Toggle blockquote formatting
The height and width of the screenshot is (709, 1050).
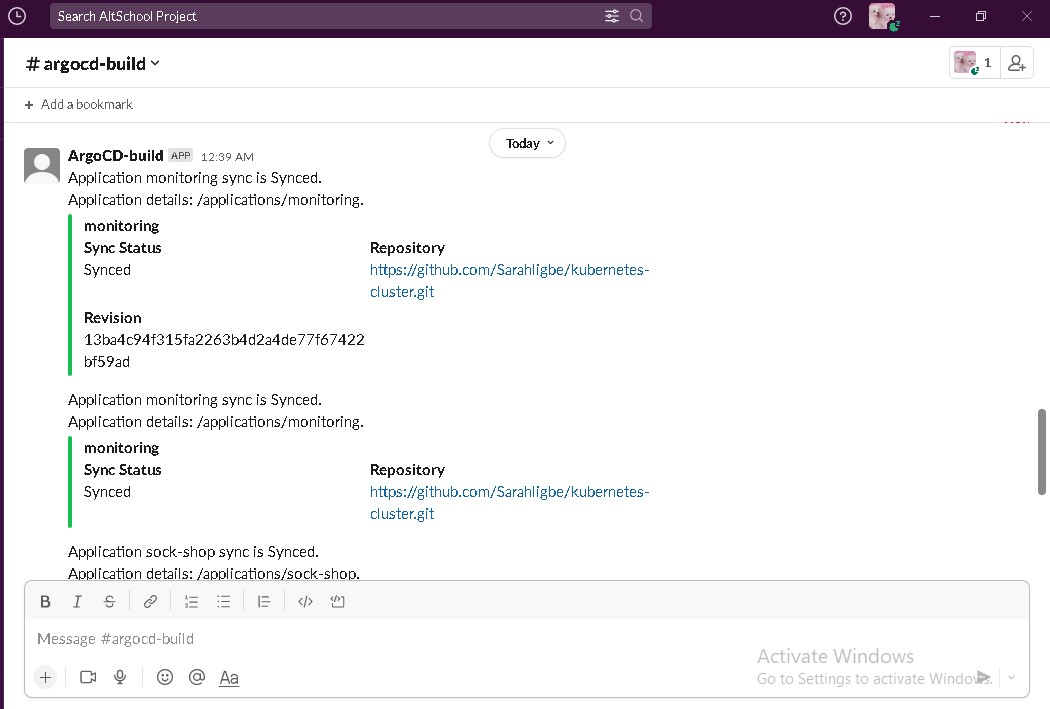coord(264,601)
